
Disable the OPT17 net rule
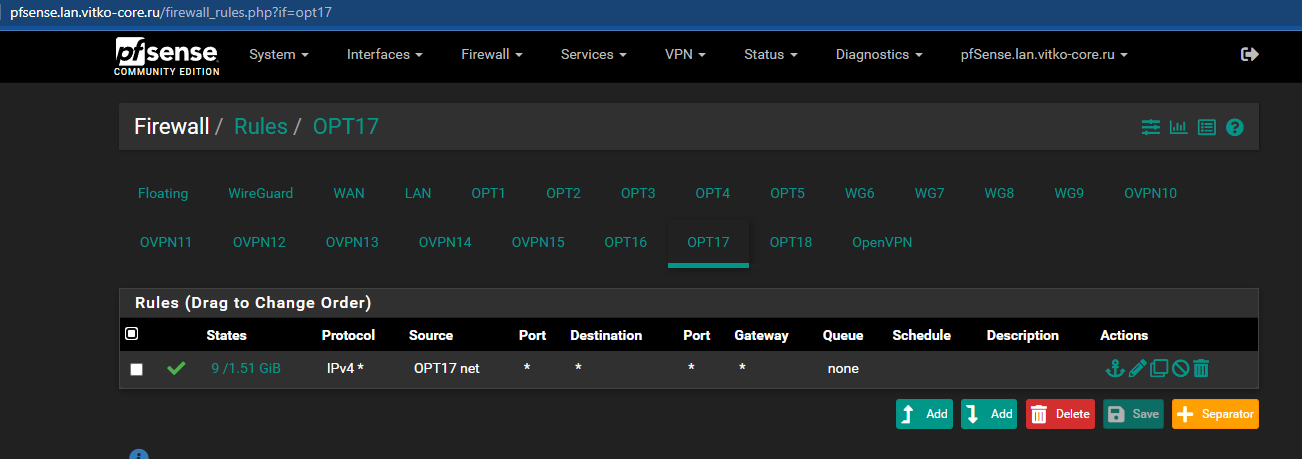(1180, 369)
